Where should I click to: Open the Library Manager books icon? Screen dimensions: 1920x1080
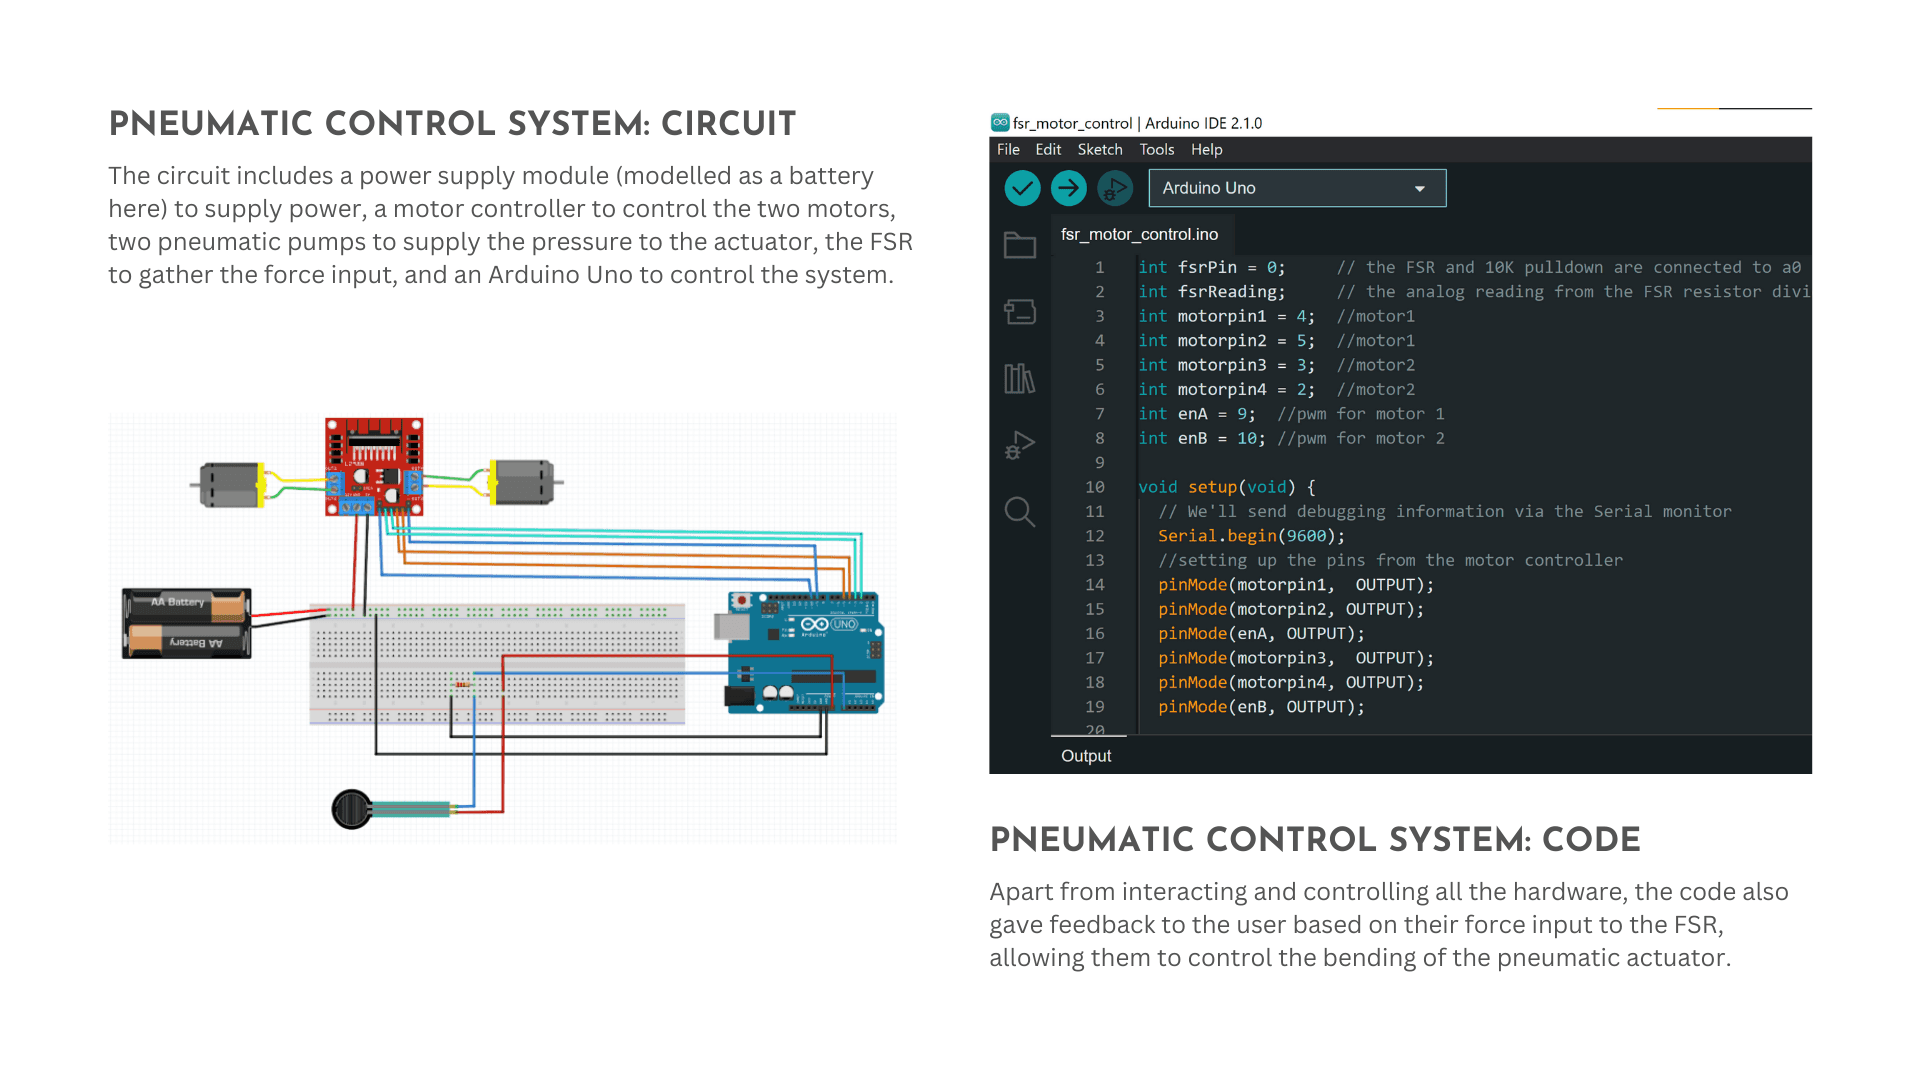[1019, 378]
